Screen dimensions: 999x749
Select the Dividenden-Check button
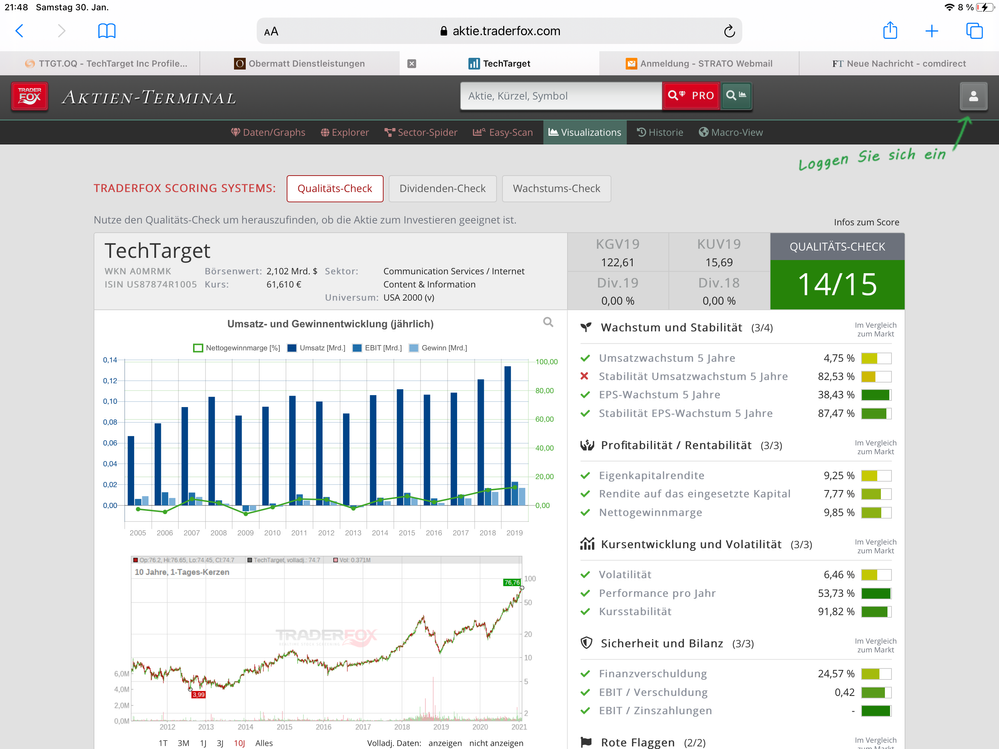tap(442, 188)
